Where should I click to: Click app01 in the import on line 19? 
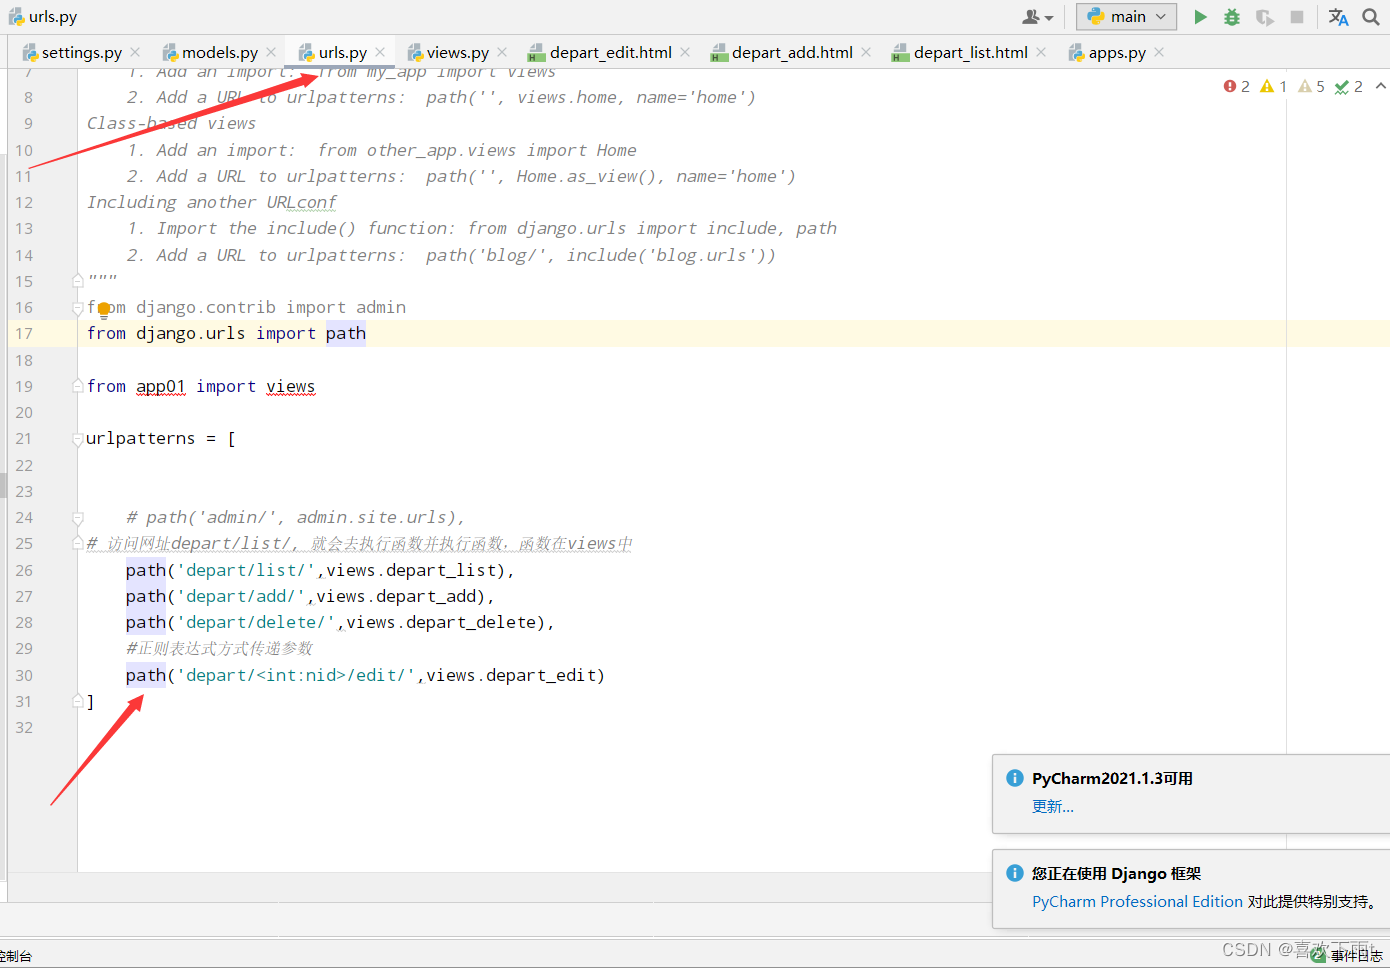161,386
